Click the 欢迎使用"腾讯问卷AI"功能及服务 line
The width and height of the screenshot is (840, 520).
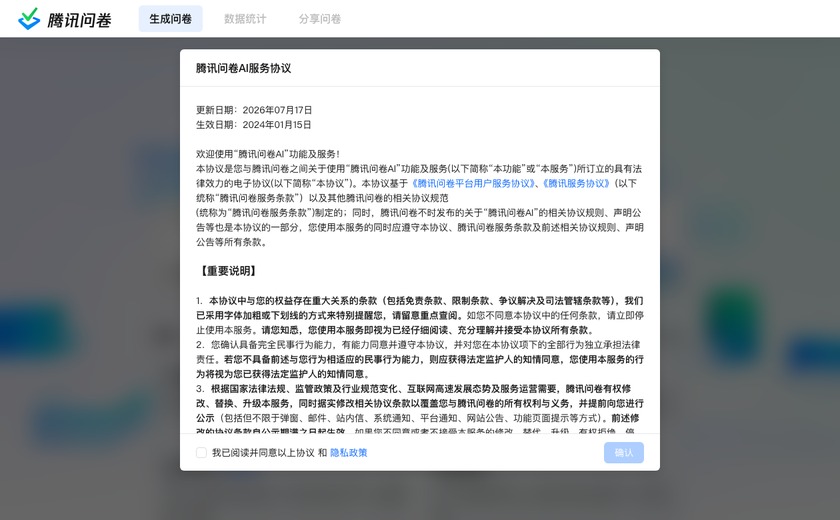268,154
